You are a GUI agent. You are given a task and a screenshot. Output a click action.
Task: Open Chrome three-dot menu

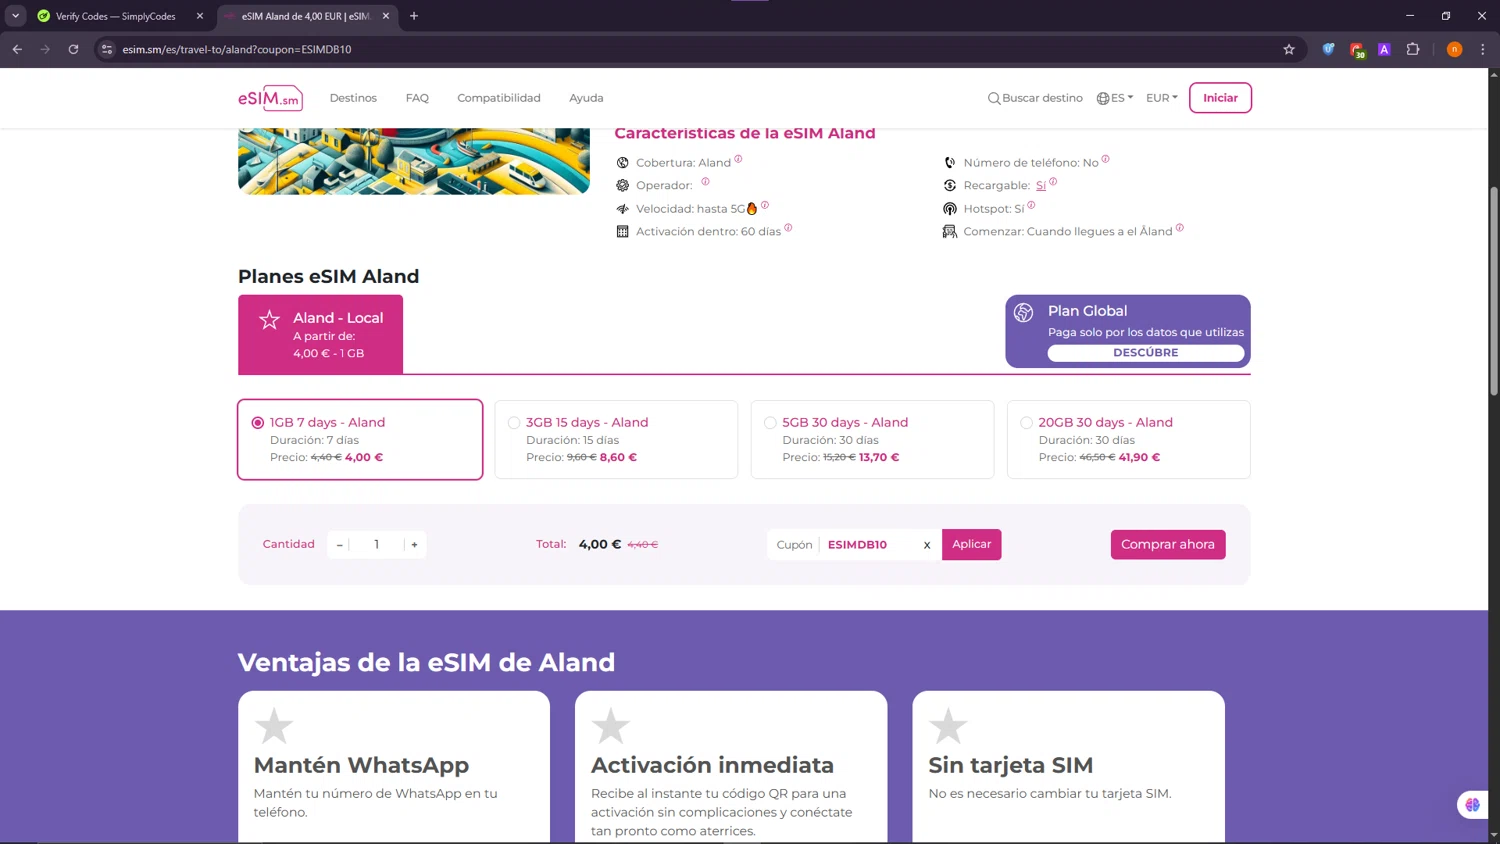1483,49
